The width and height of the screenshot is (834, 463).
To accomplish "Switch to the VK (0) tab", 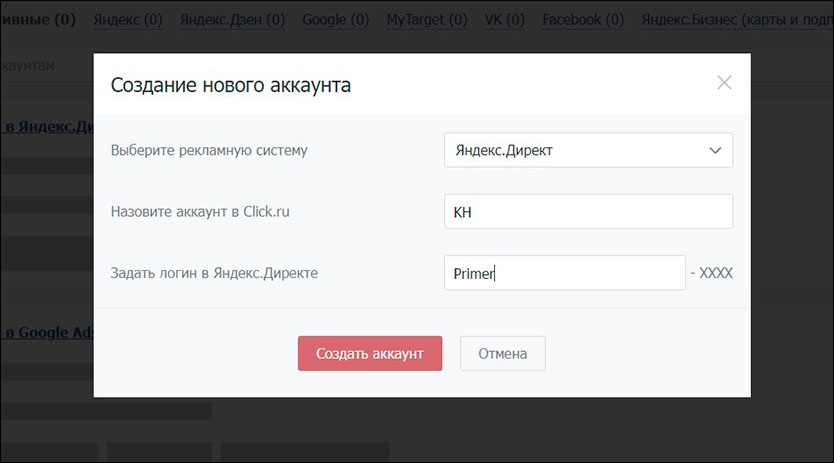I will (504, 20).
